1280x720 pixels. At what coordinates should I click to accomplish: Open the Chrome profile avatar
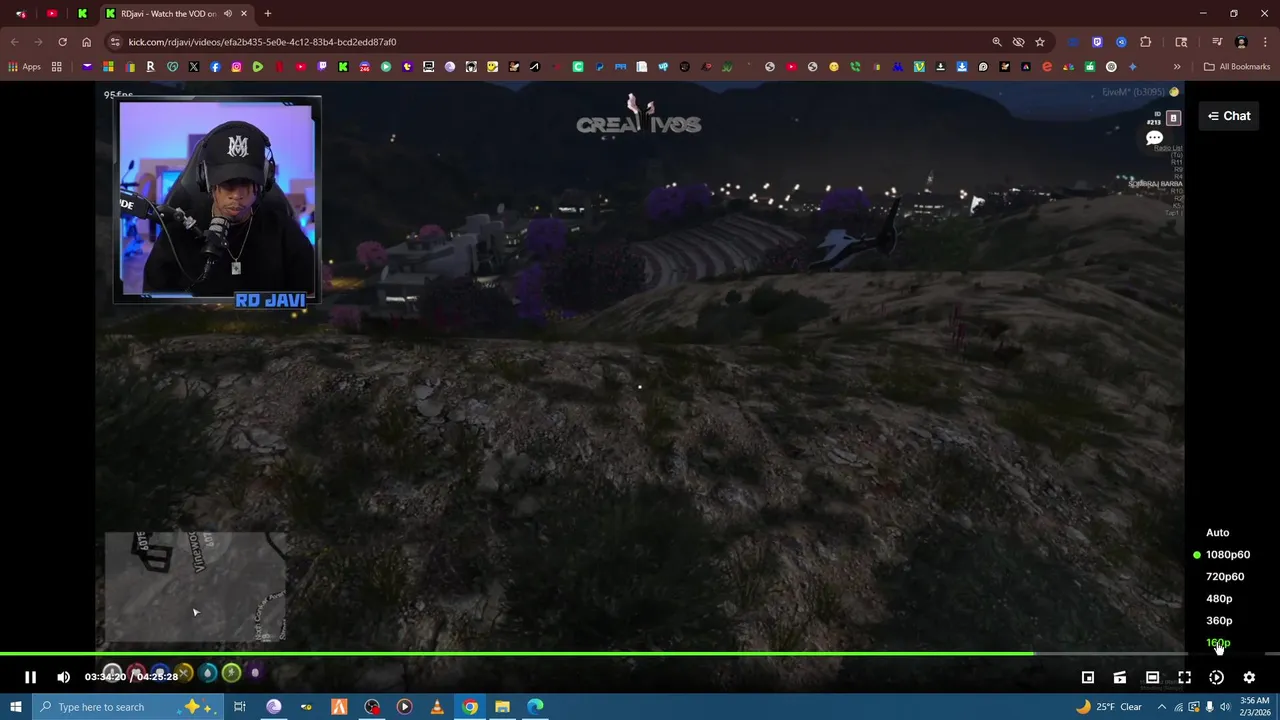1241,42
